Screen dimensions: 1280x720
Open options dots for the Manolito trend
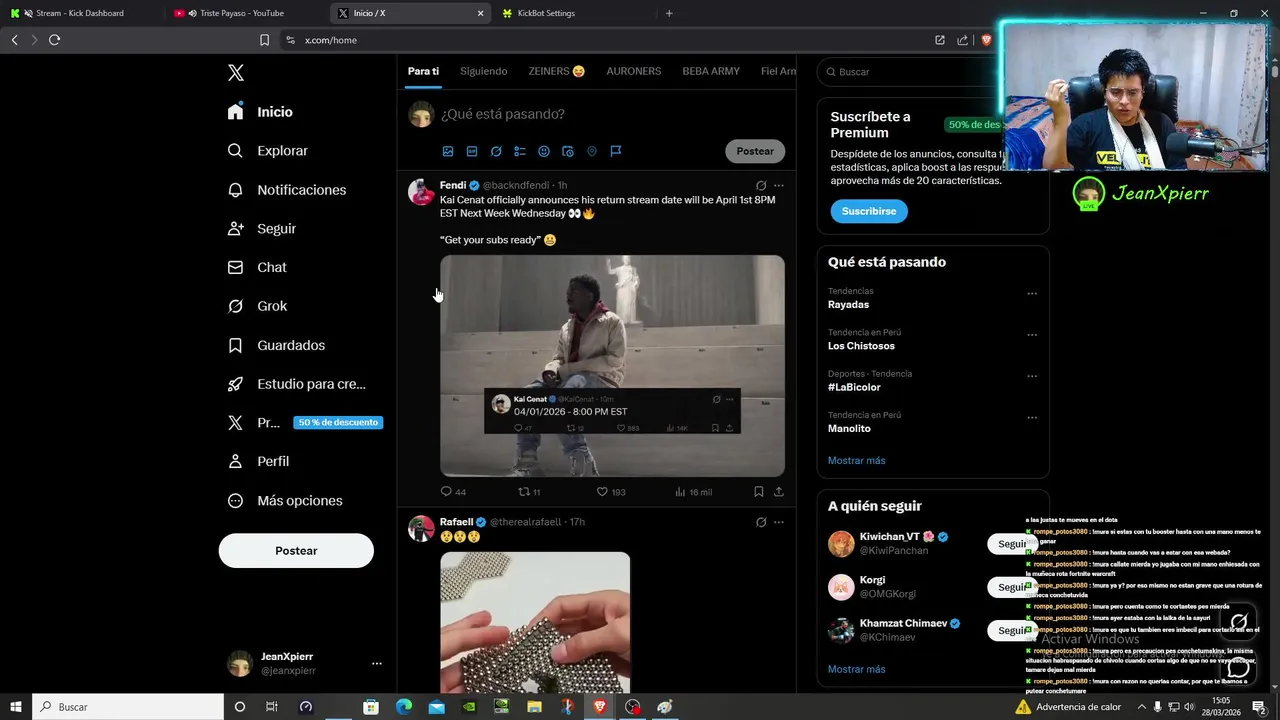(1032, 418)
